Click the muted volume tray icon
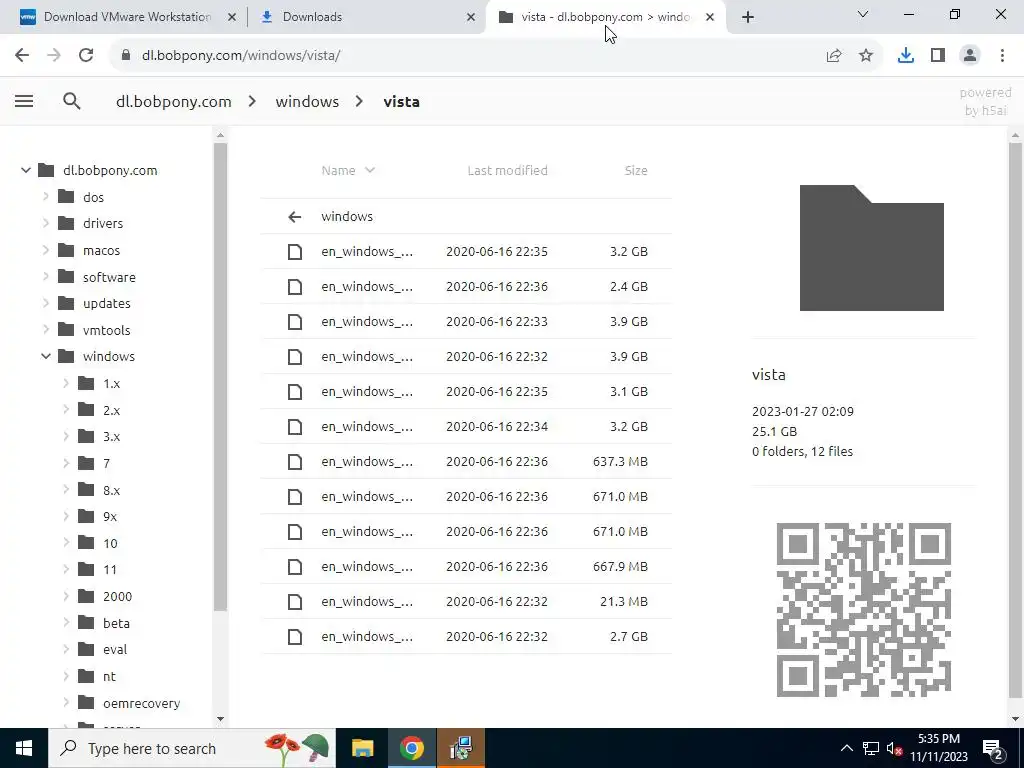Viewport: 1024px width, 768px height. [894, 748]
